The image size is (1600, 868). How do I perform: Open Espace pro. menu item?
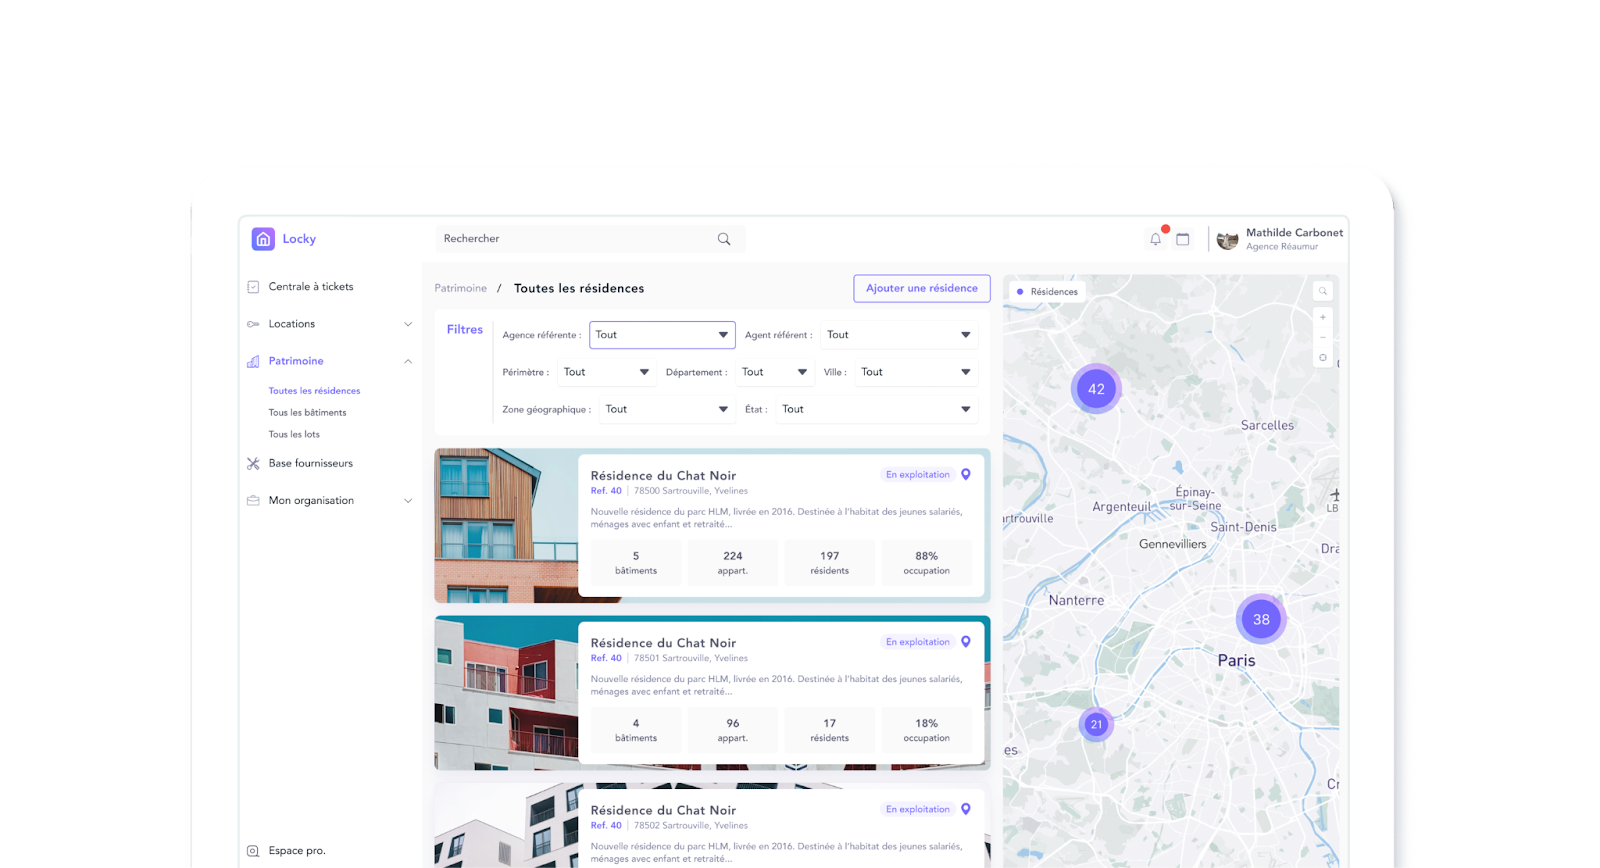coord(297,851)
